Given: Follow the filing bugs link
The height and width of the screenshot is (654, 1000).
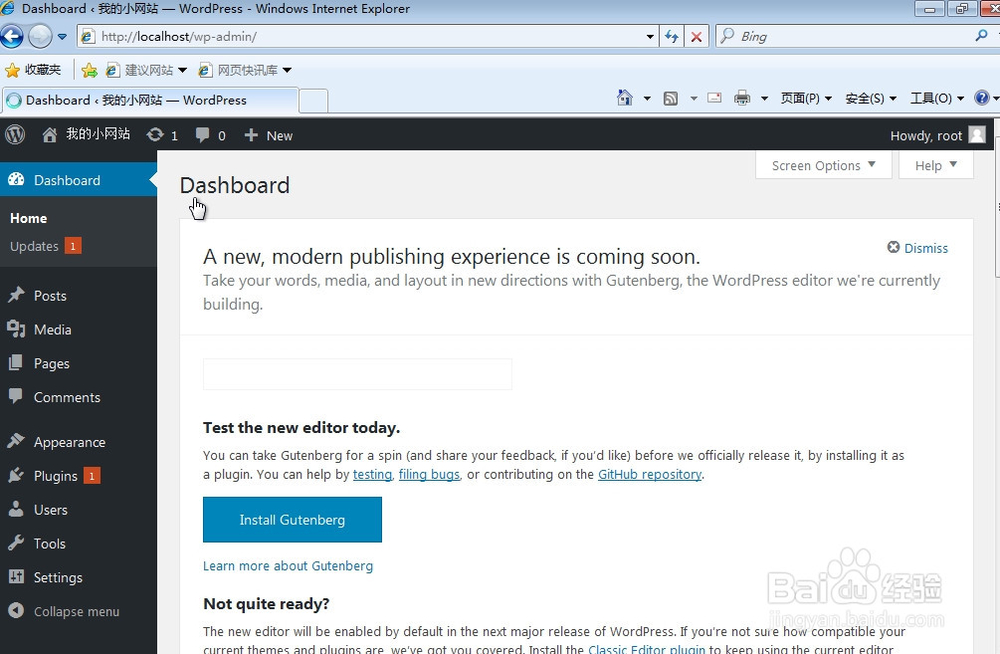Looking at the screenshot, I should tap(429, 474).
